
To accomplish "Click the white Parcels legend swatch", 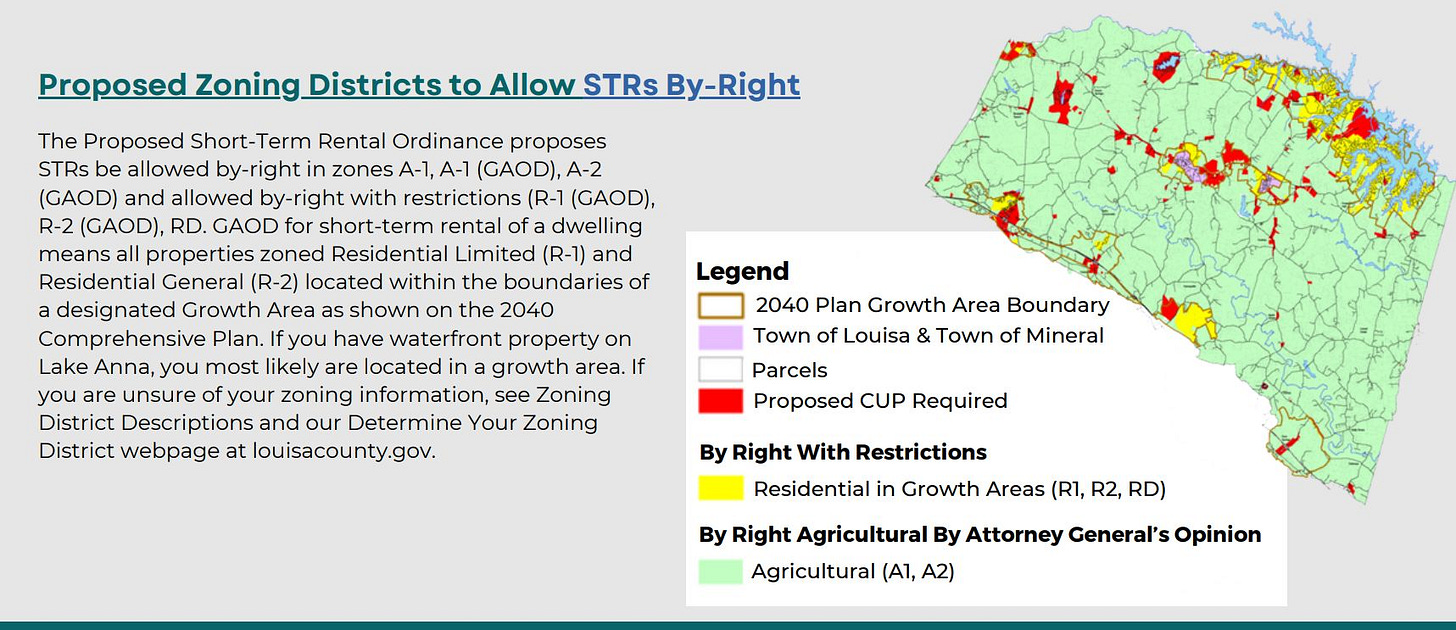I will coord(720,370).
